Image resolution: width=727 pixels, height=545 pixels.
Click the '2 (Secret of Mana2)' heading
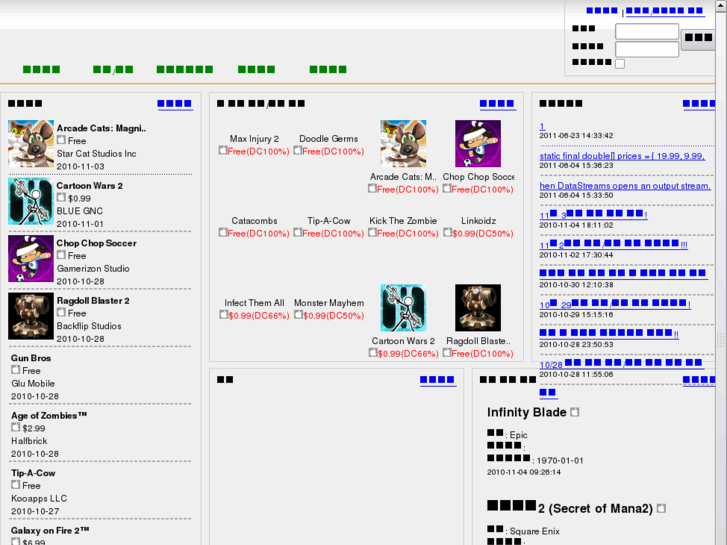tap(595, 509)
